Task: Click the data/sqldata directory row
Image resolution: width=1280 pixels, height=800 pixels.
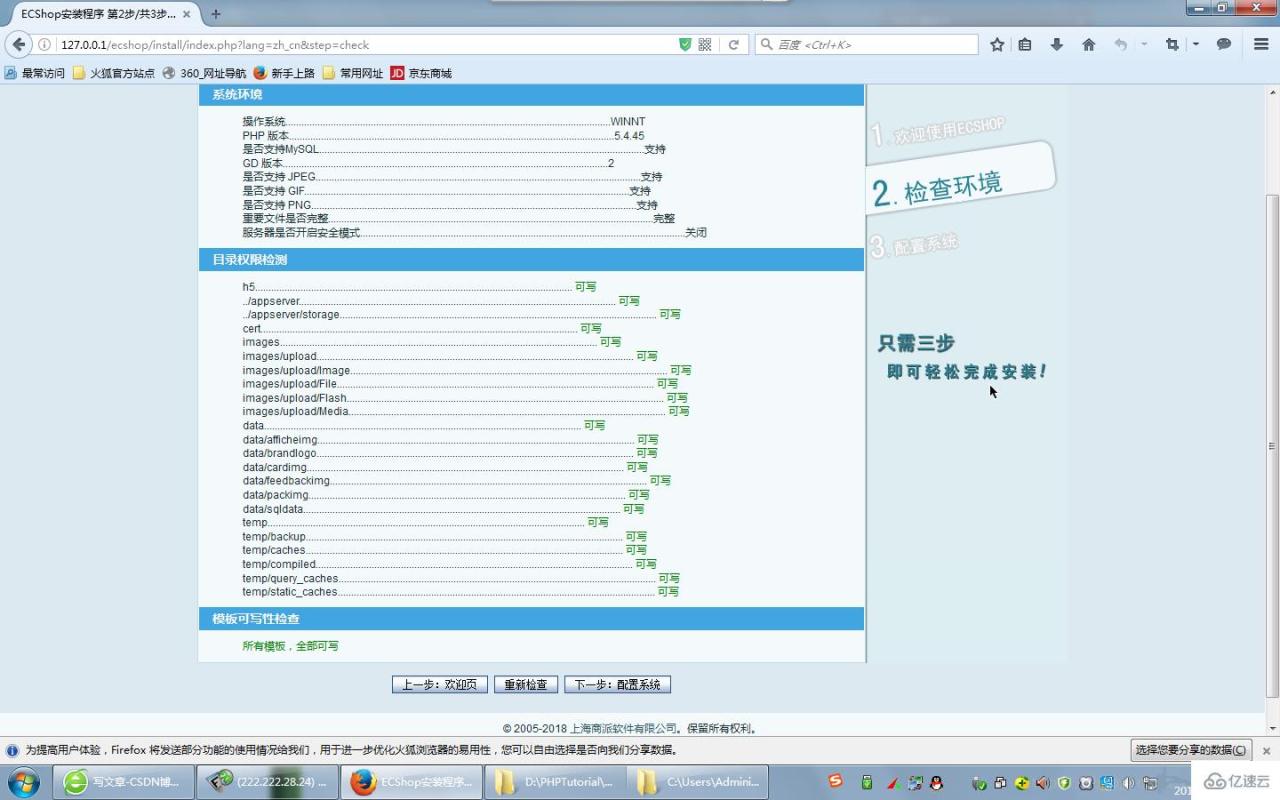Action: tap(443, 509)
